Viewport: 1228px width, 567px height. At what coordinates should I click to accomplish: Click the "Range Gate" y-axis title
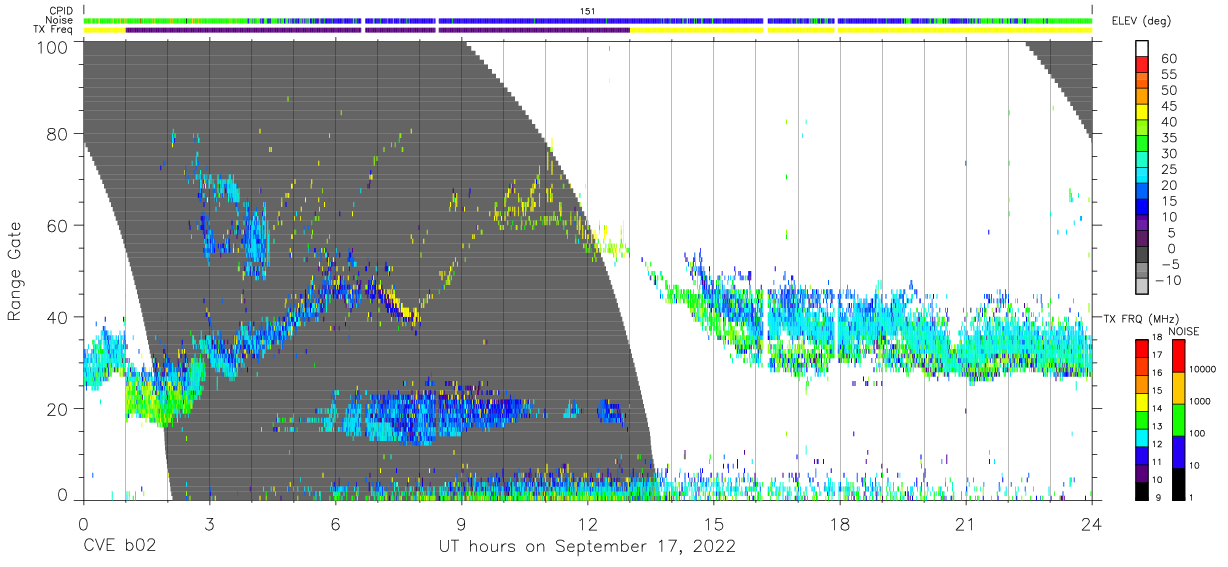click(x=15, y=272)
